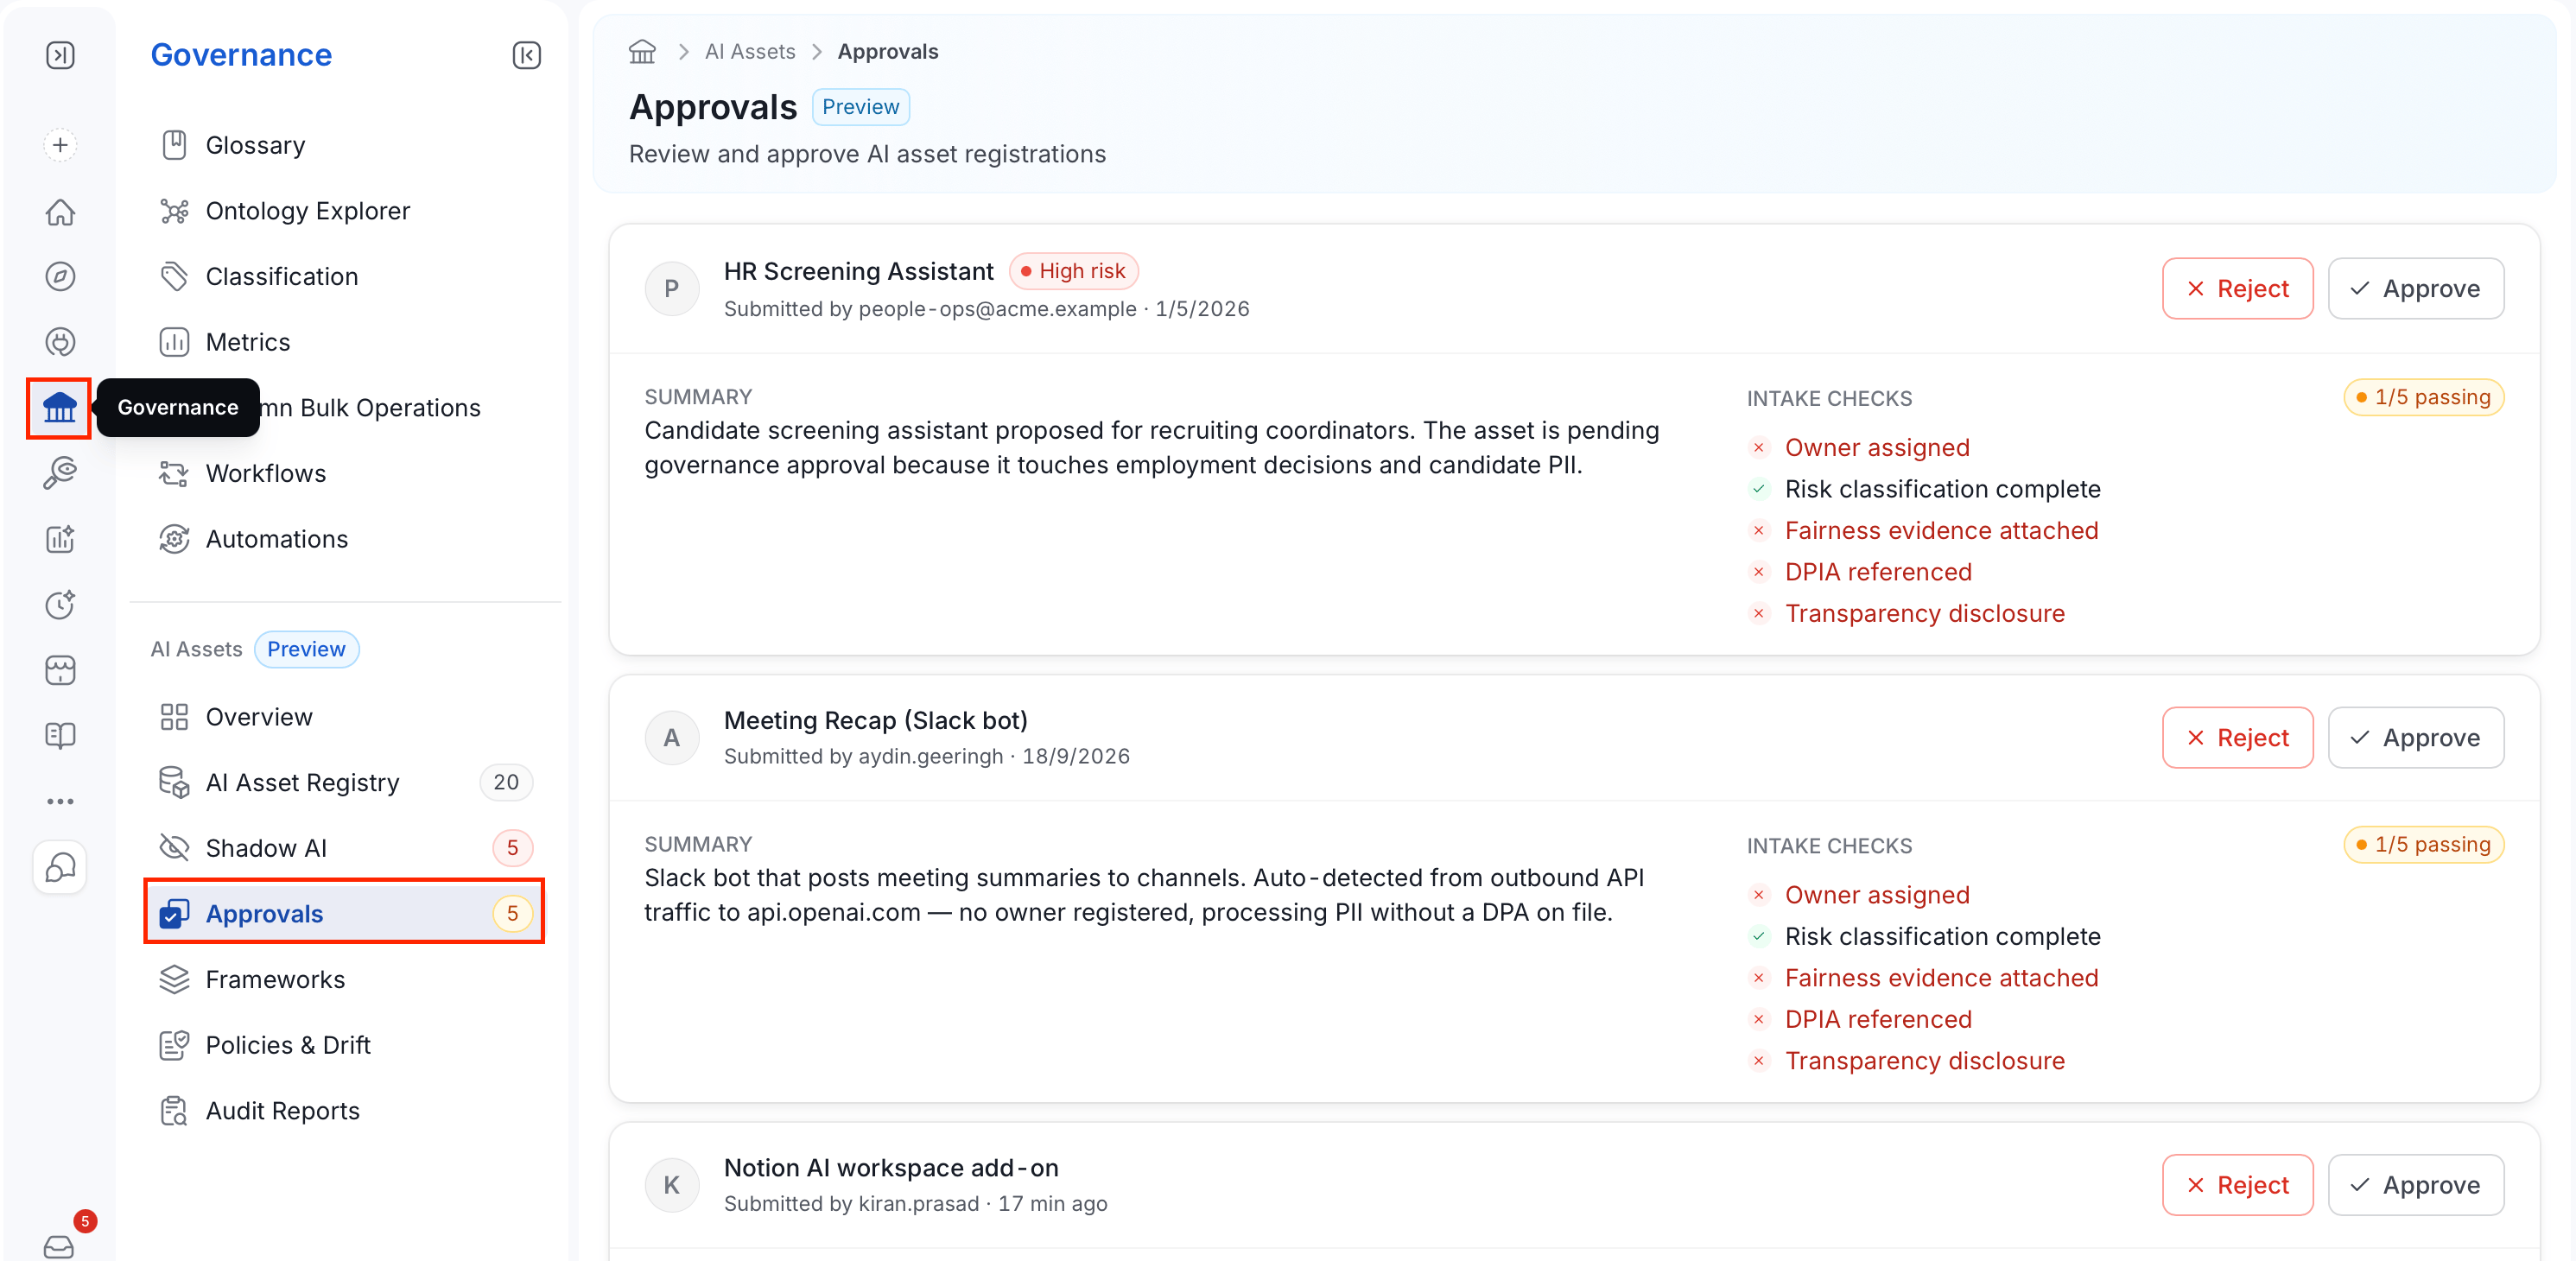This screenshot has height=1261, width=2576.
Task: Open Ontology Explorer
Action: pyautogui.click(x=344, y=211)
